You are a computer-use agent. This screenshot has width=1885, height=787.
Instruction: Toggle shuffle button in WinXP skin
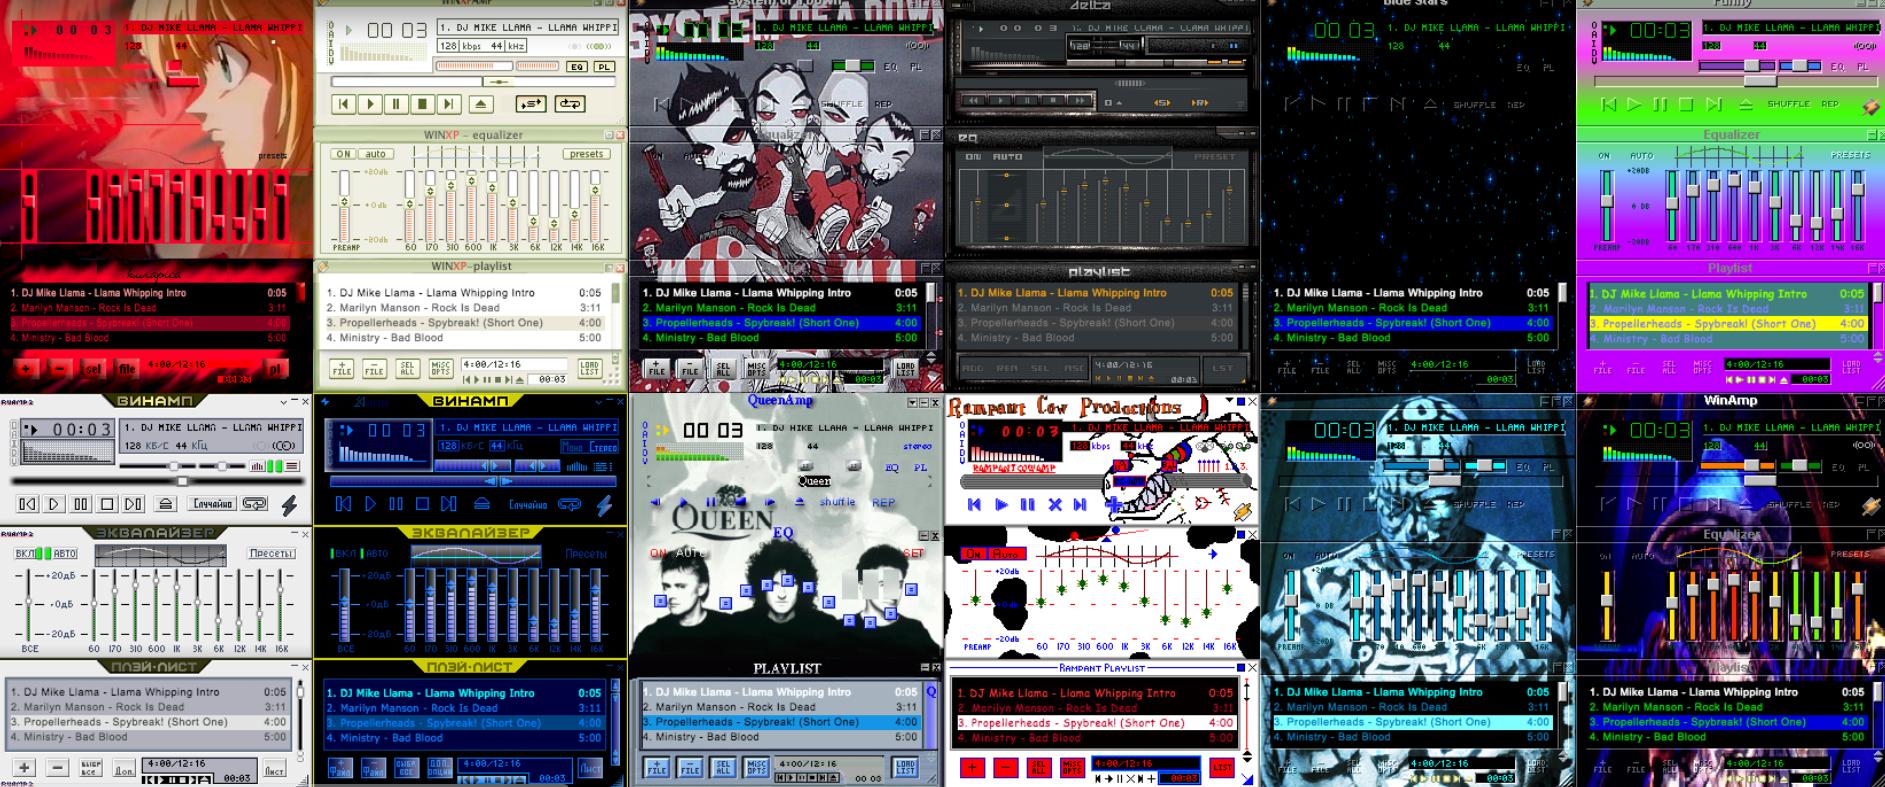click(530, 104)
